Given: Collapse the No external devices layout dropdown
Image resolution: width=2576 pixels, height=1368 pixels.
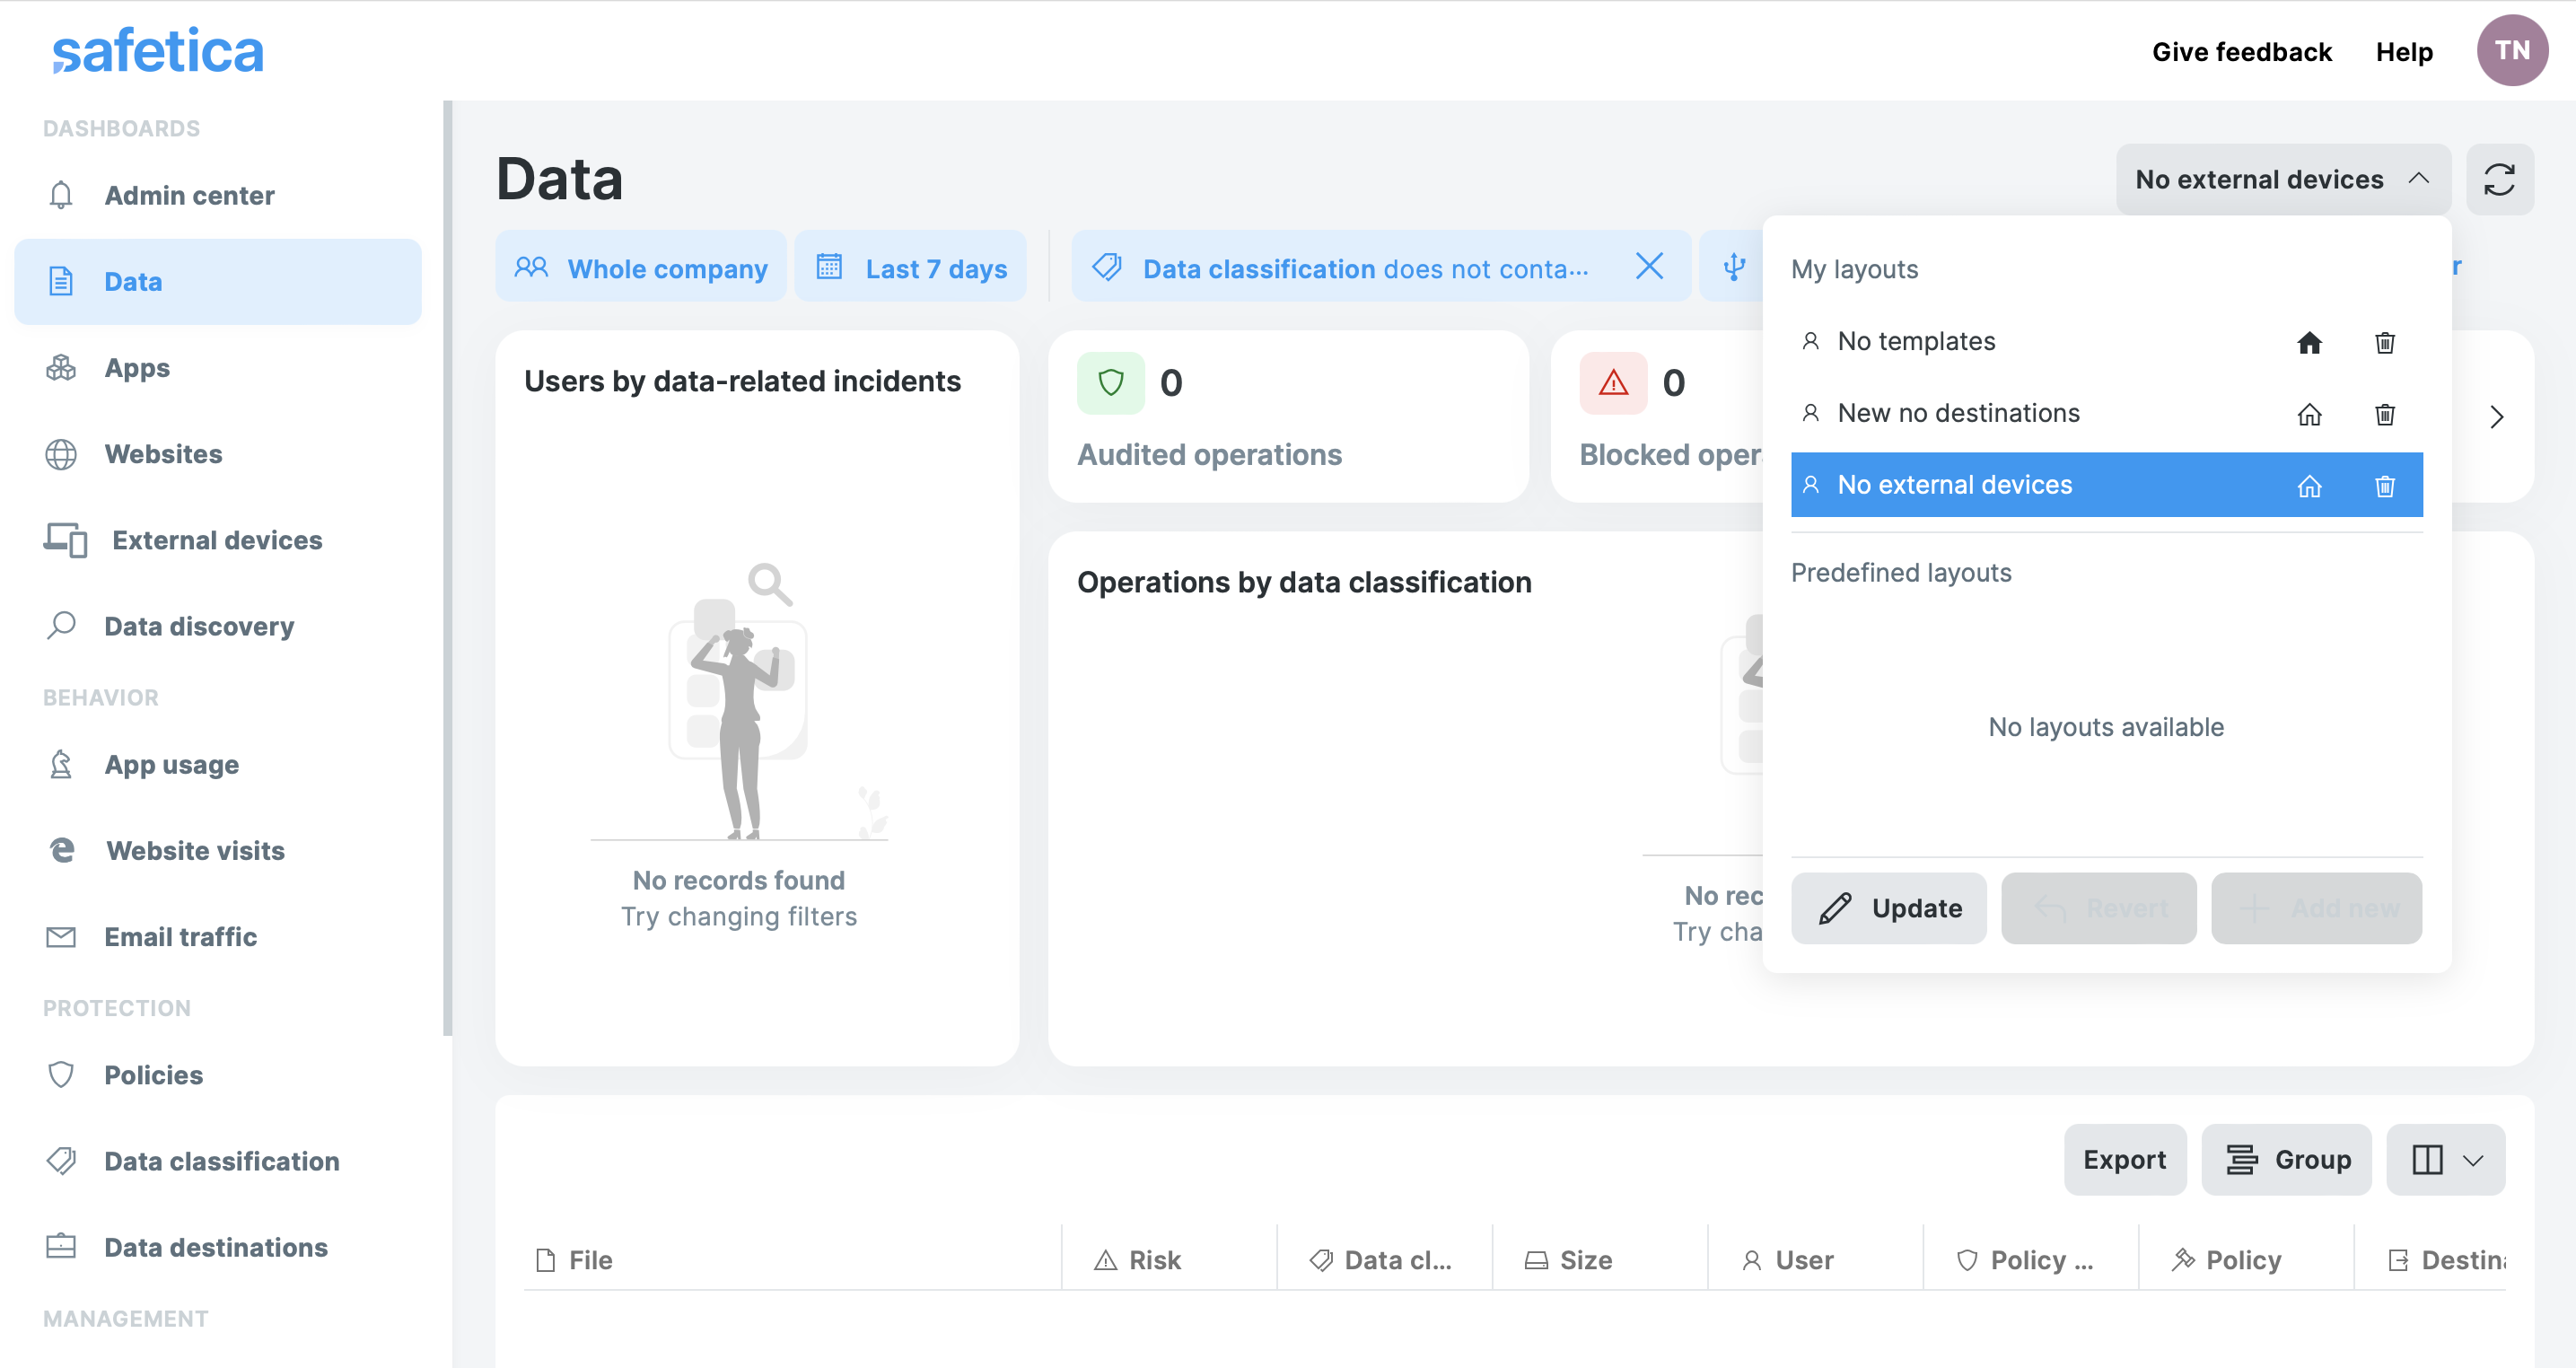Looking at the screenshot, I should pyautogui.click(x=2283, y=179).
